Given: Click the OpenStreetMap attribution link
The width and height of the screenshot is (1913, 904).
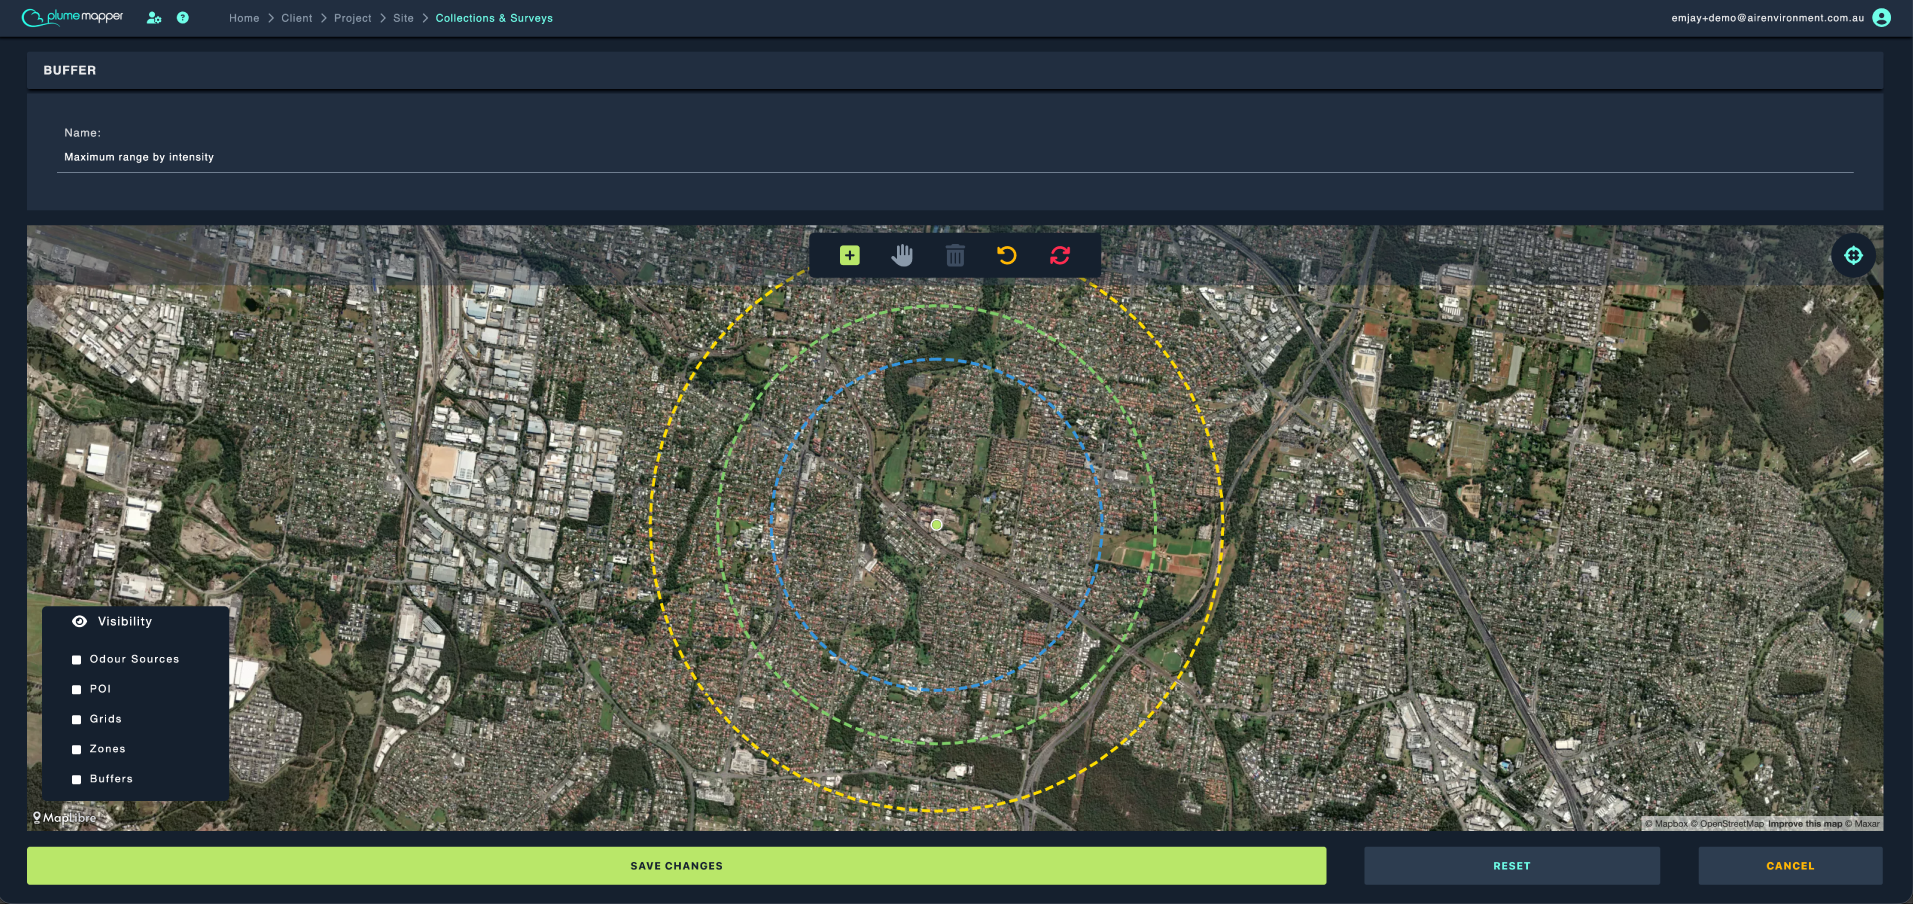Looking at the screenshot, I should pyautogui.click(x=1728, y=824).
